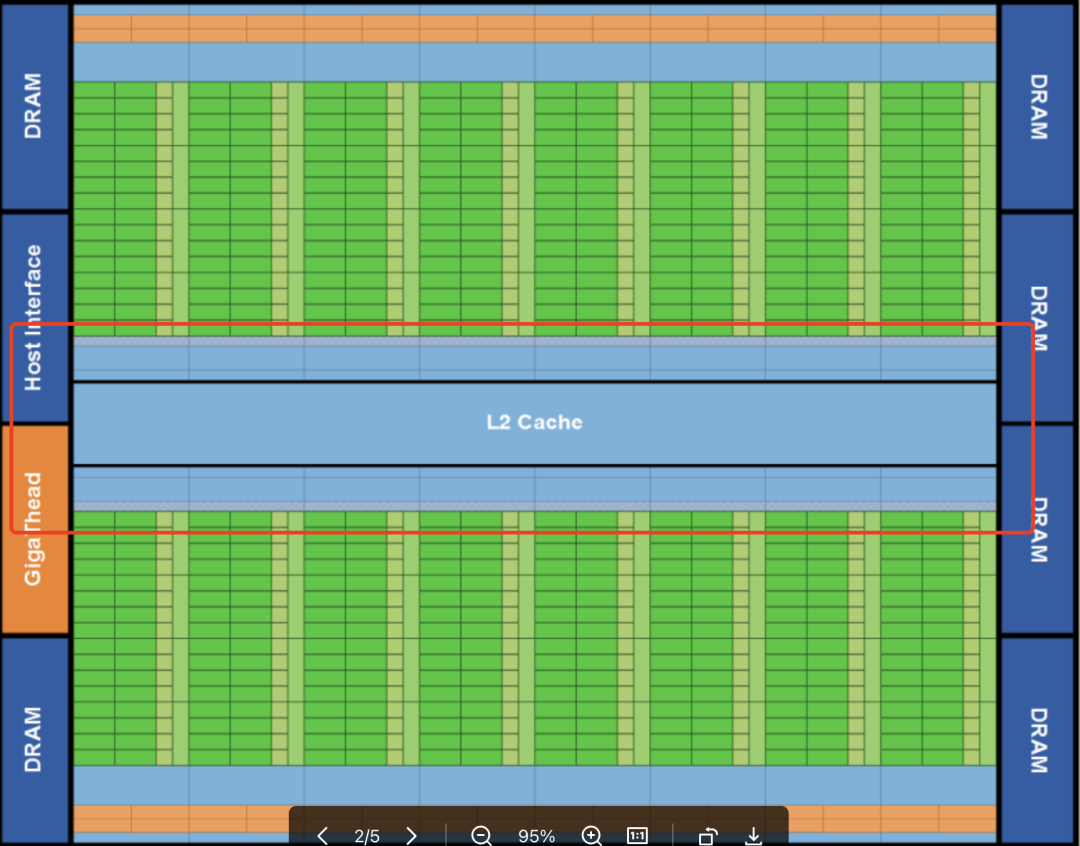Screen dimensions: 1080x846
Task: Click the zoom out magnifier icon
Action: [x=481, y=836]
